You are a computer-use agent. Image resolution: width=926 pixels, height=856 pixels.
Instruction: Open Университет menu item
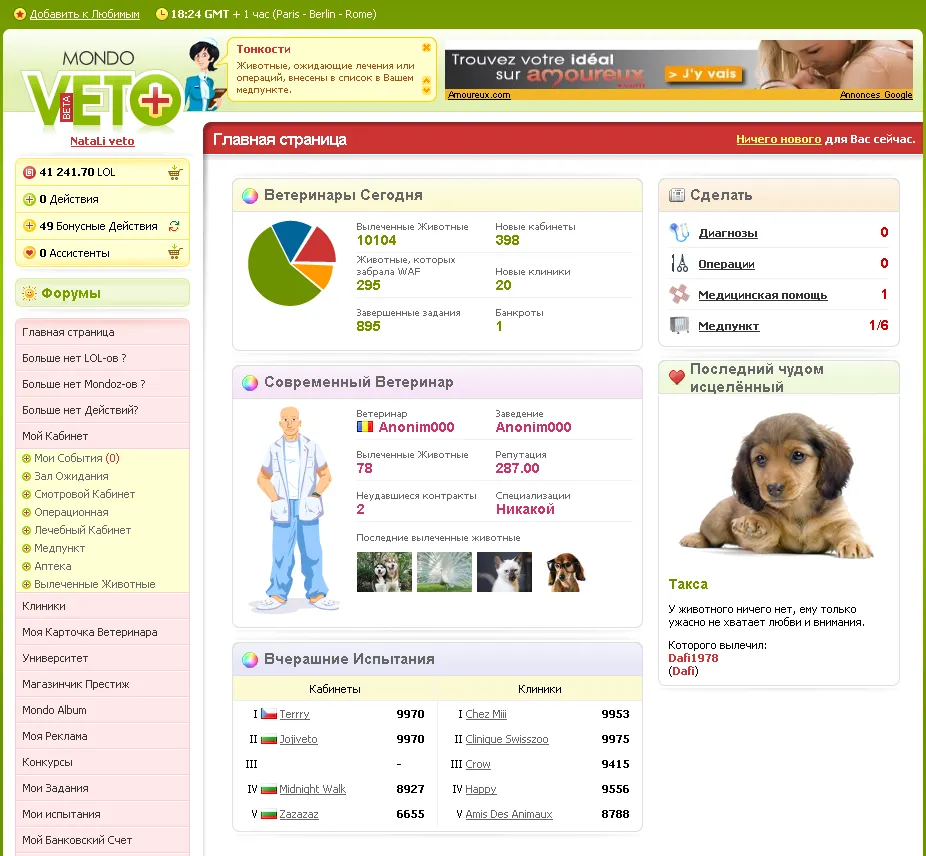click(x=102, y=658)
